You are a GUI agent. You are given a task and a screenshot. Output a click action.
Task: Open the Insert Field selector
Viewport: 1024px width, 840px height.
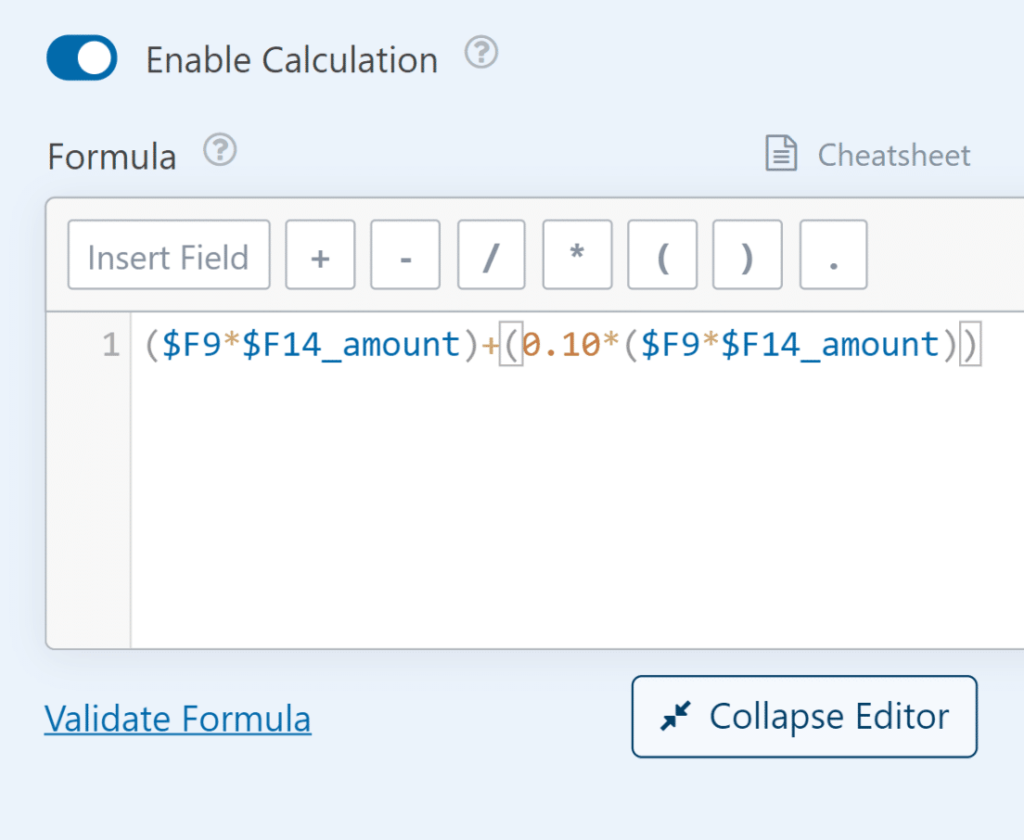[x=168, y=254]
